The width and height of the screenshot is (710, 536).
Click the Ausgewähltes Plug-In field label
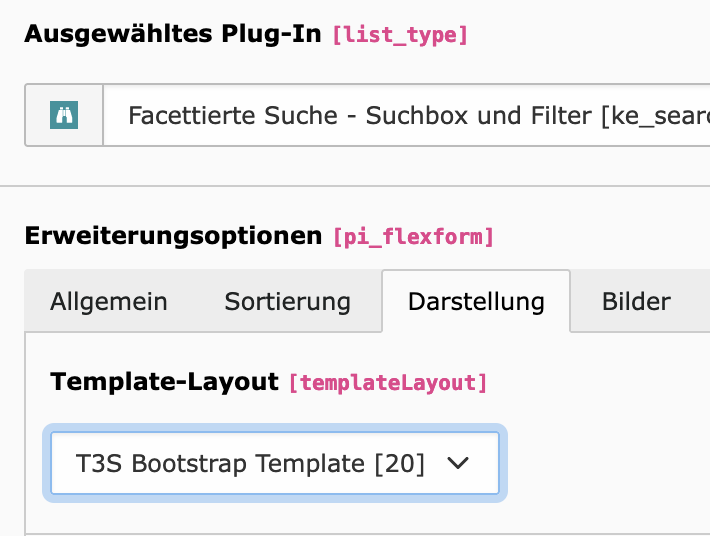[173, 34]
